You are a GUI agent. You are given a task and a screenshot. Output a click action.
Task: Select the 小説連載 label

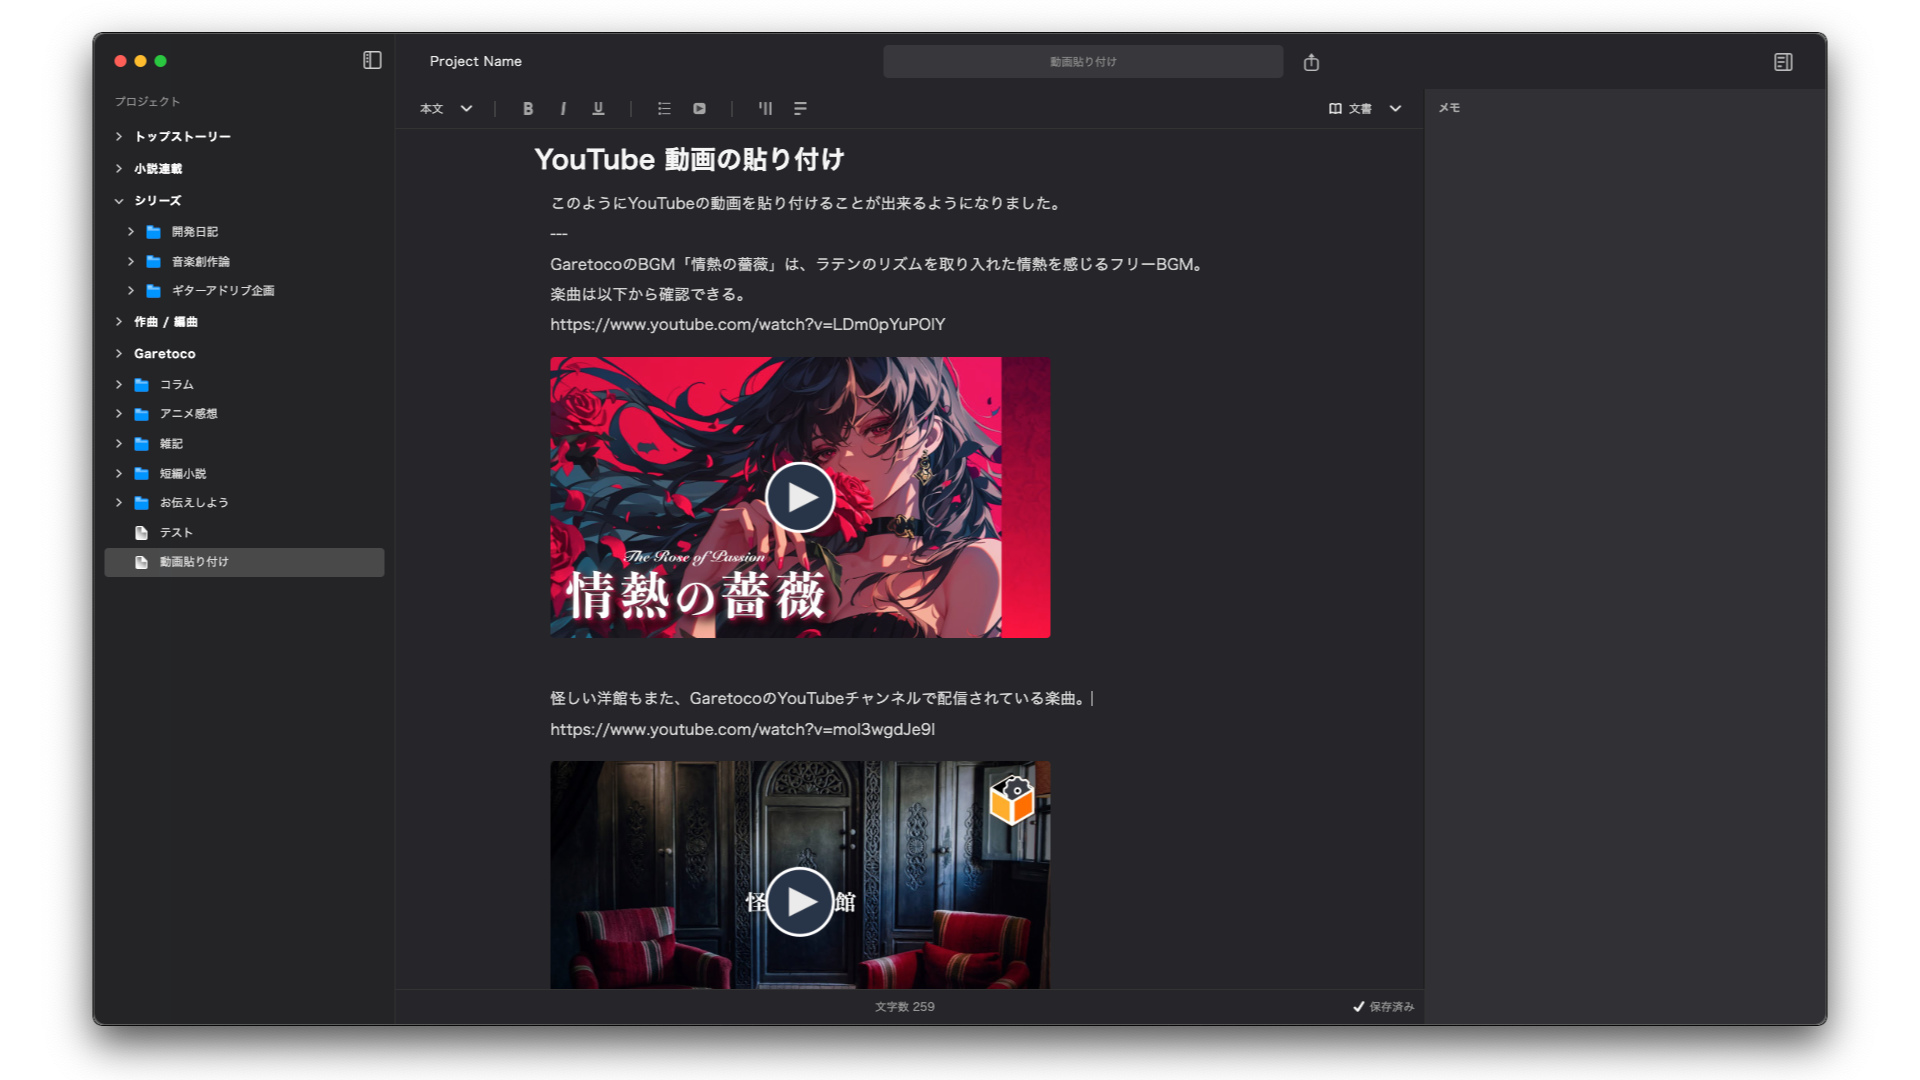click(x=158, y=168)
